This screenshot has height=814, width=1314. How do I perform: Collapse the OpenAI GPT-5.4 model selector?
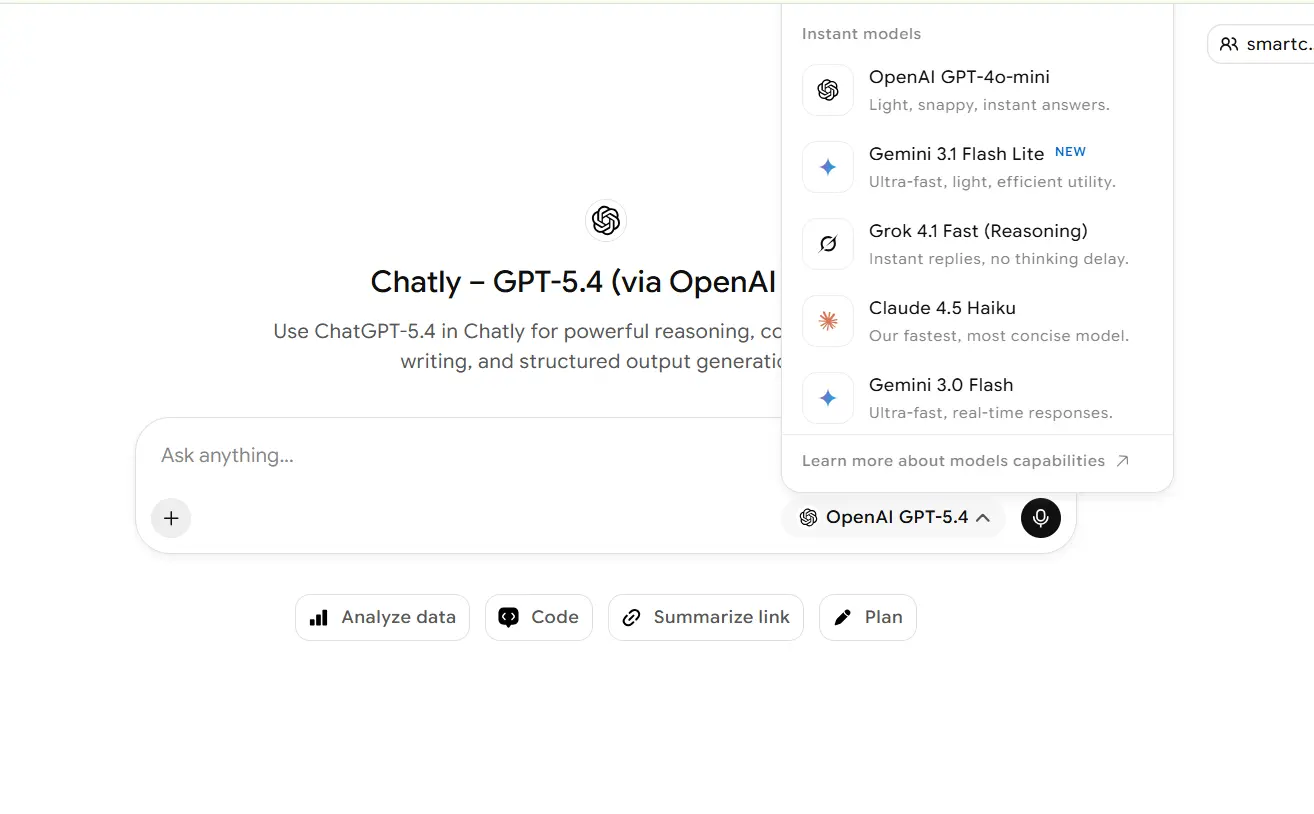coord(894,517)
